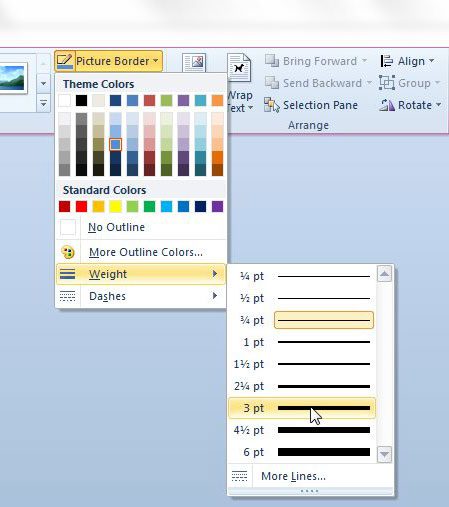The image size is (449, 507).
Task: Go to next row of picture styles
Action: (43, 83)
